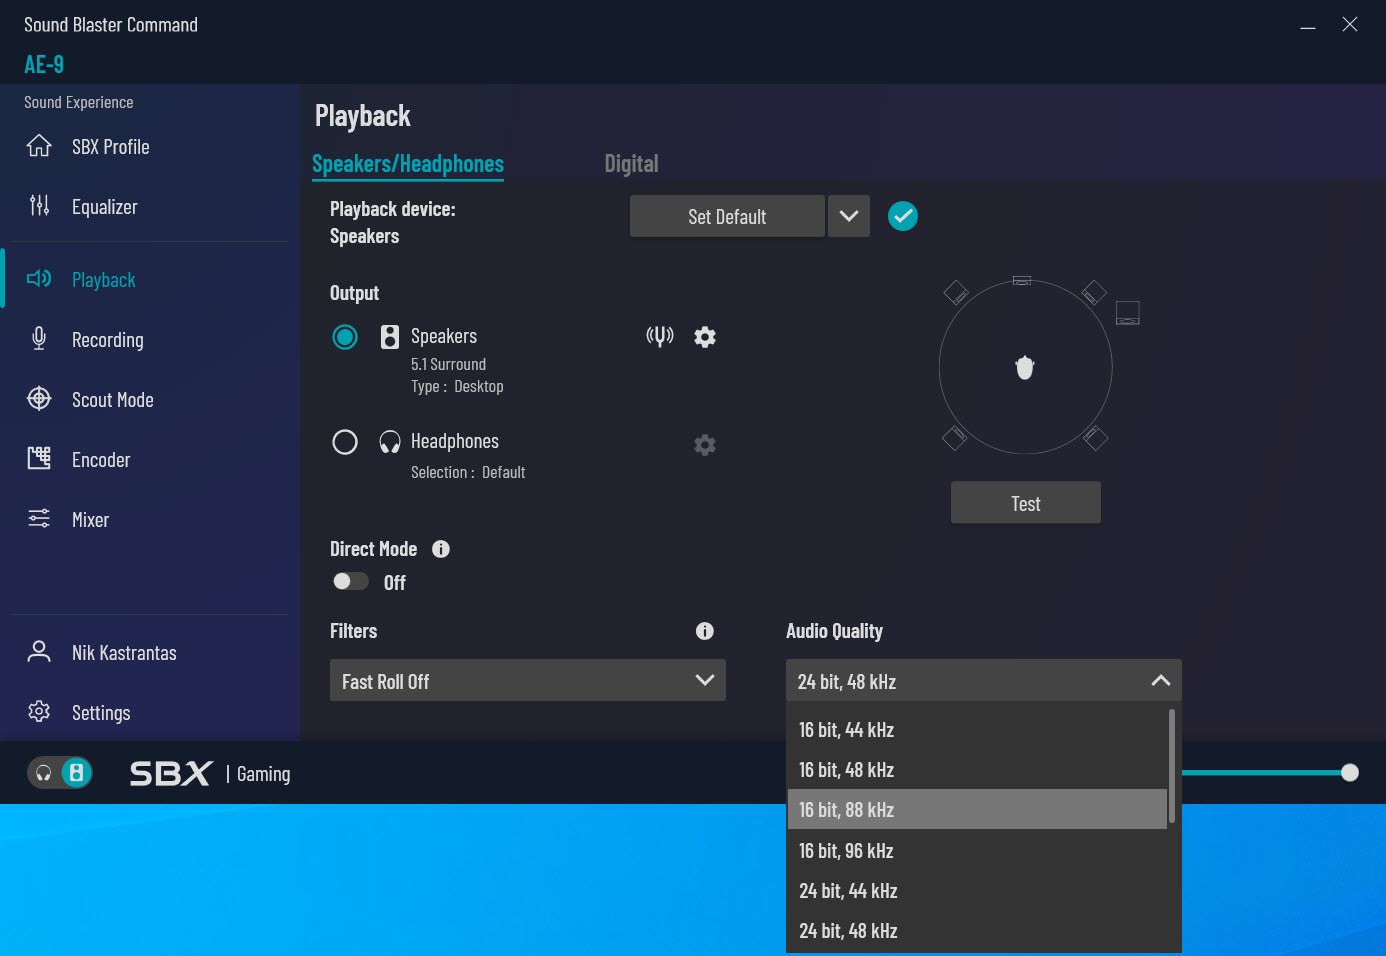Click the Audio Quality list scrollbar

pos(1172,767)
